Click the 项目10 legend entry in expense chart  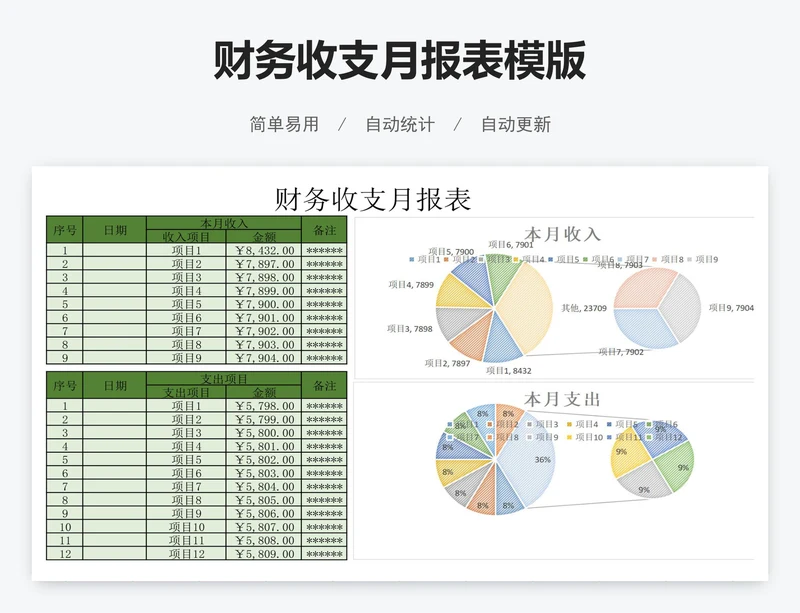585,437
